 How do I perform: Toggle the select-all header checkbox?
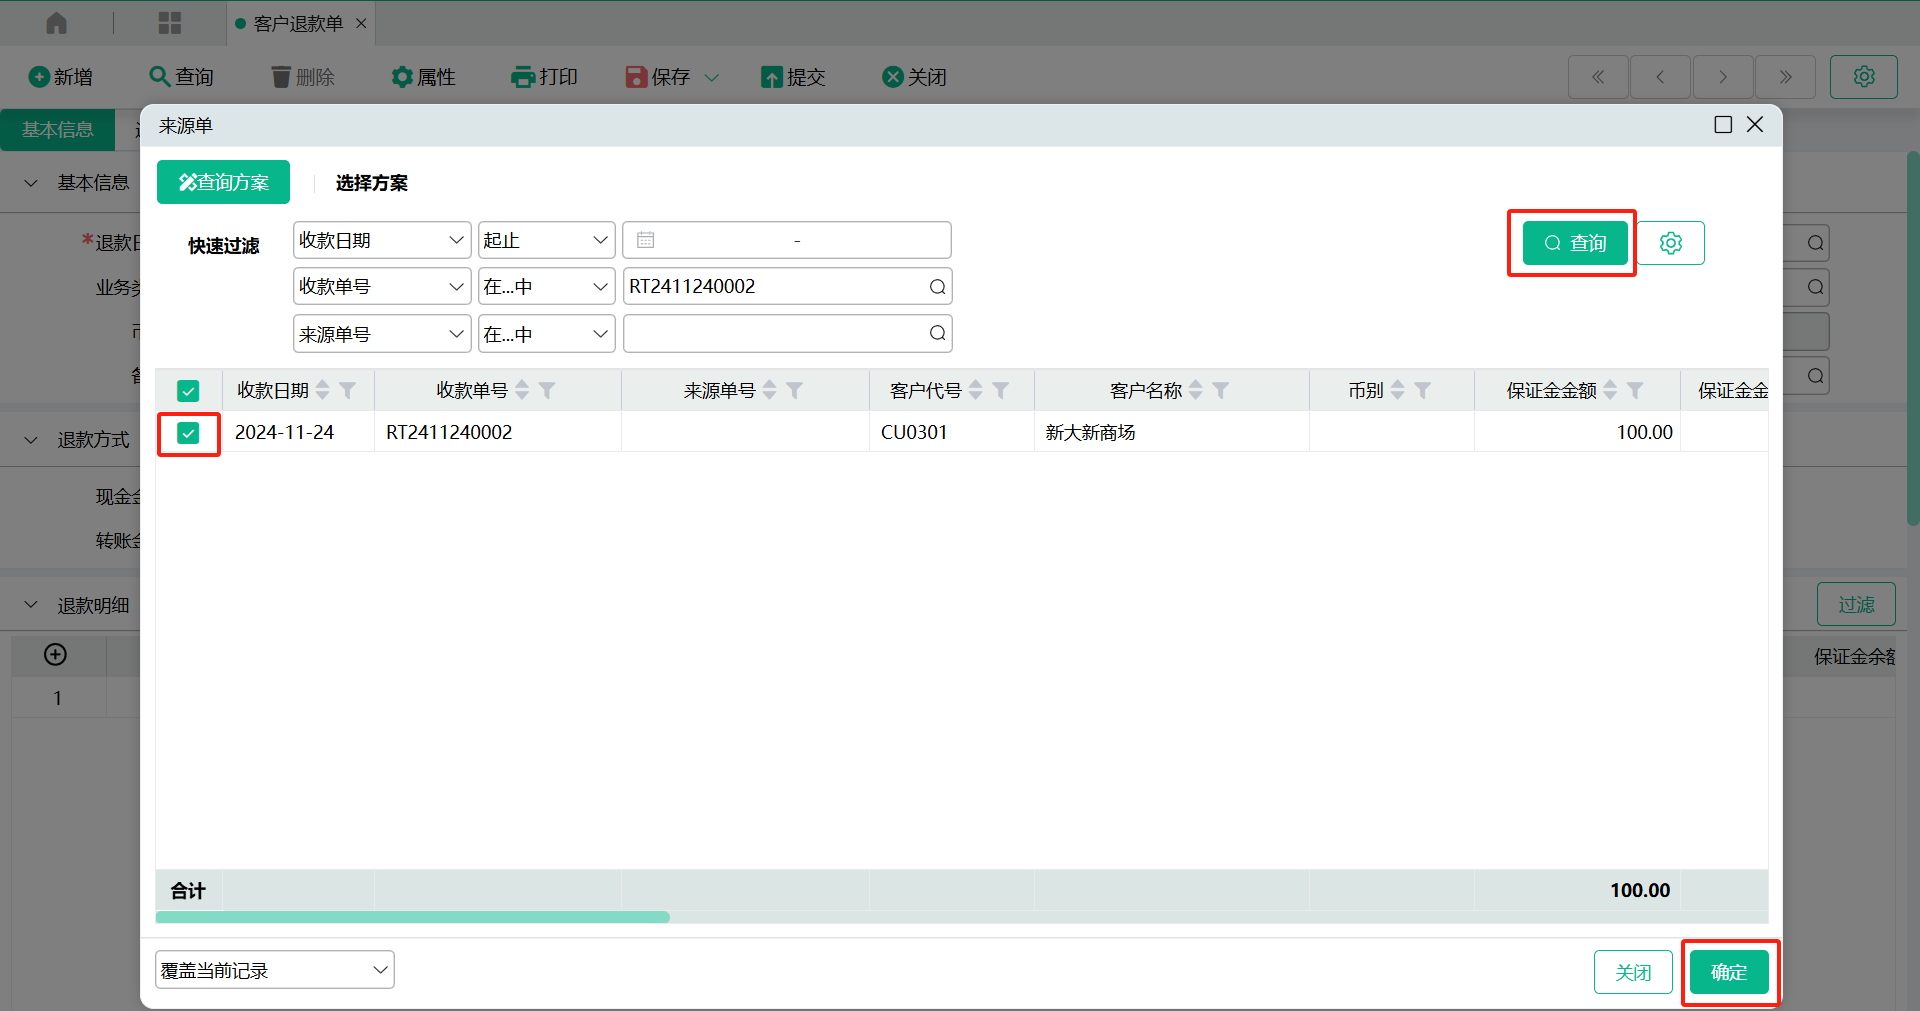(x=188, y=391)
